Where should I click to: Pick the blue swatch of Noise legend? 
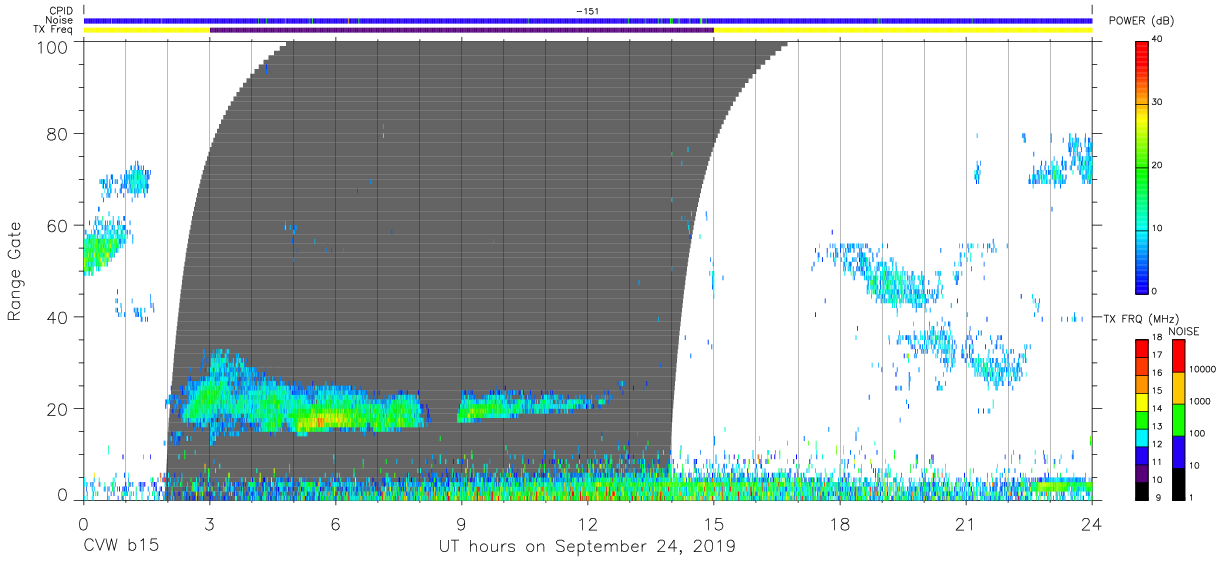tap(1178, 451)
